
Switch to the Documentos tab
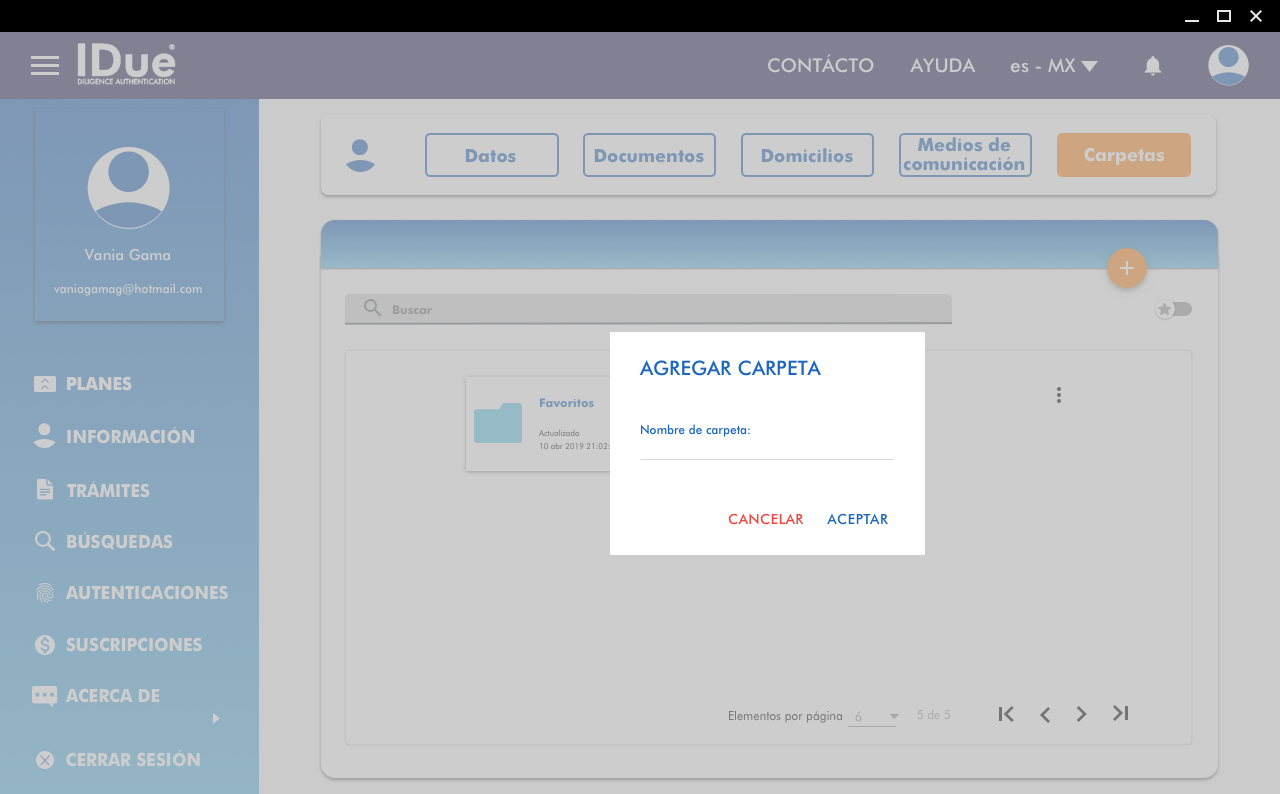[649, 155]
